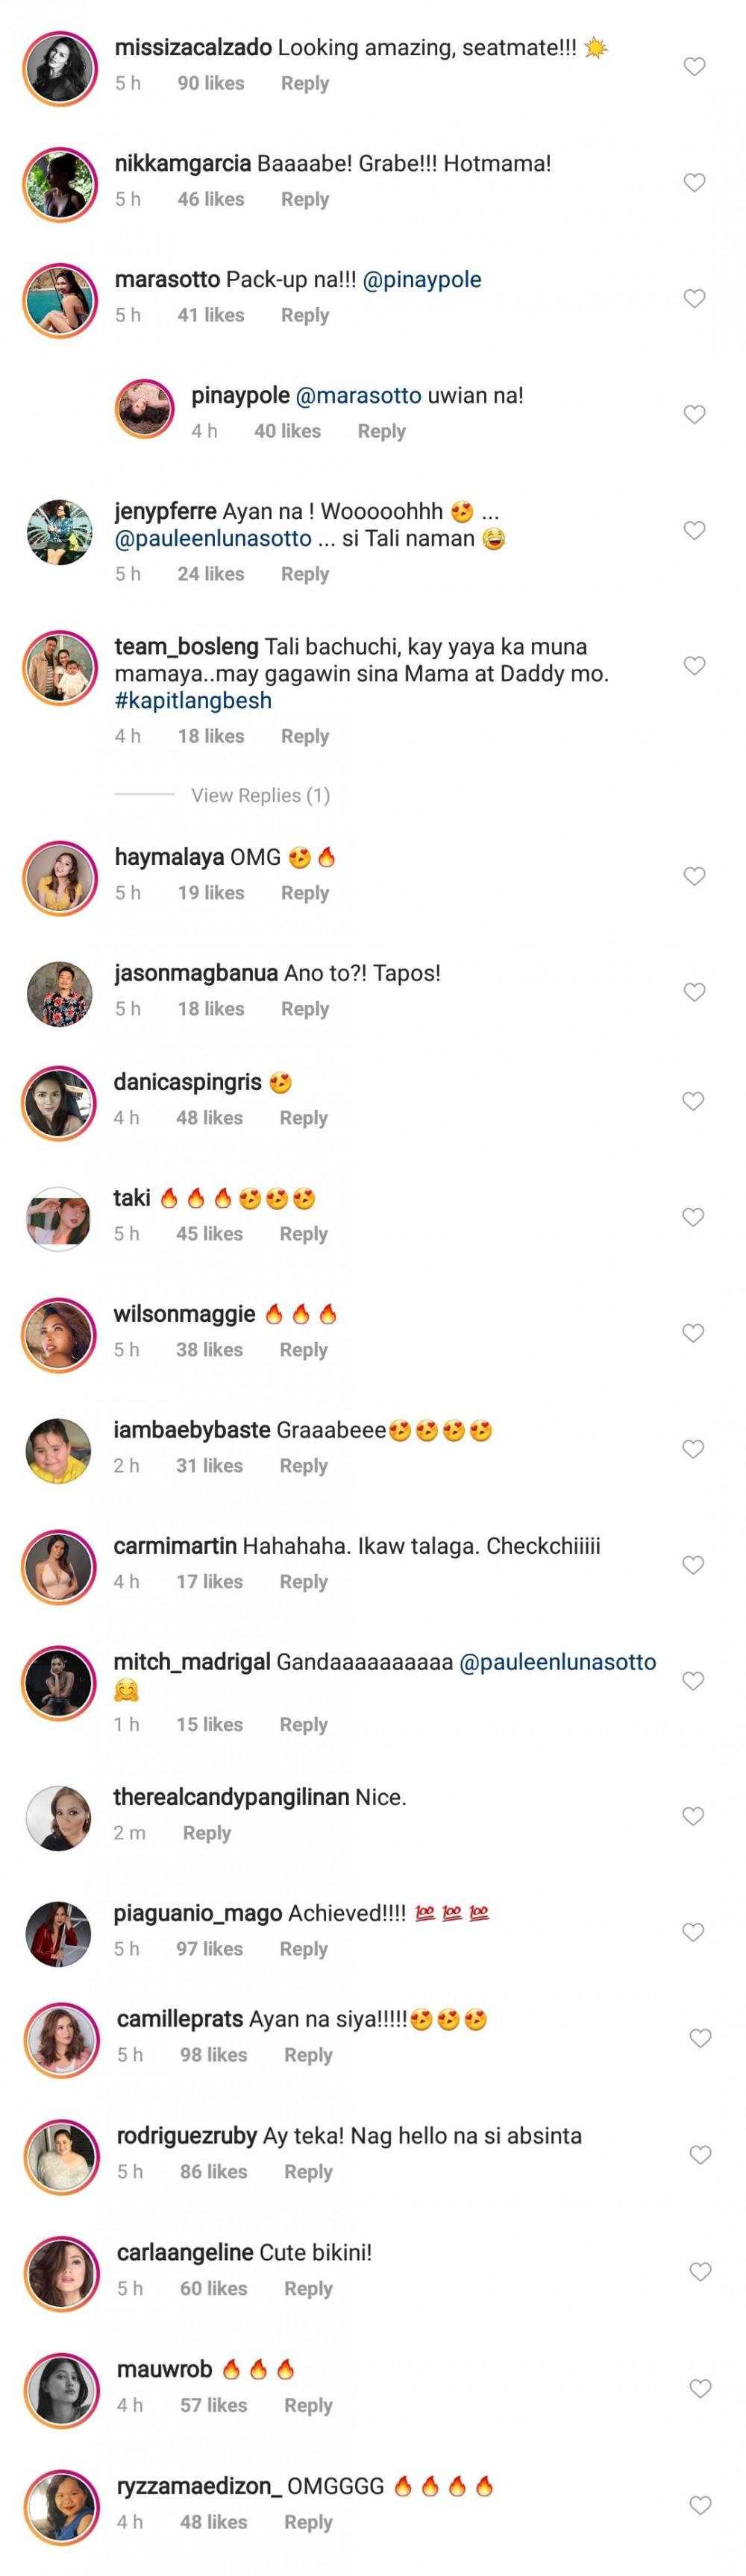Open the #kapitlangbesh hashtag
This screenshot has width=746, height=2576.
pos(193,700)
